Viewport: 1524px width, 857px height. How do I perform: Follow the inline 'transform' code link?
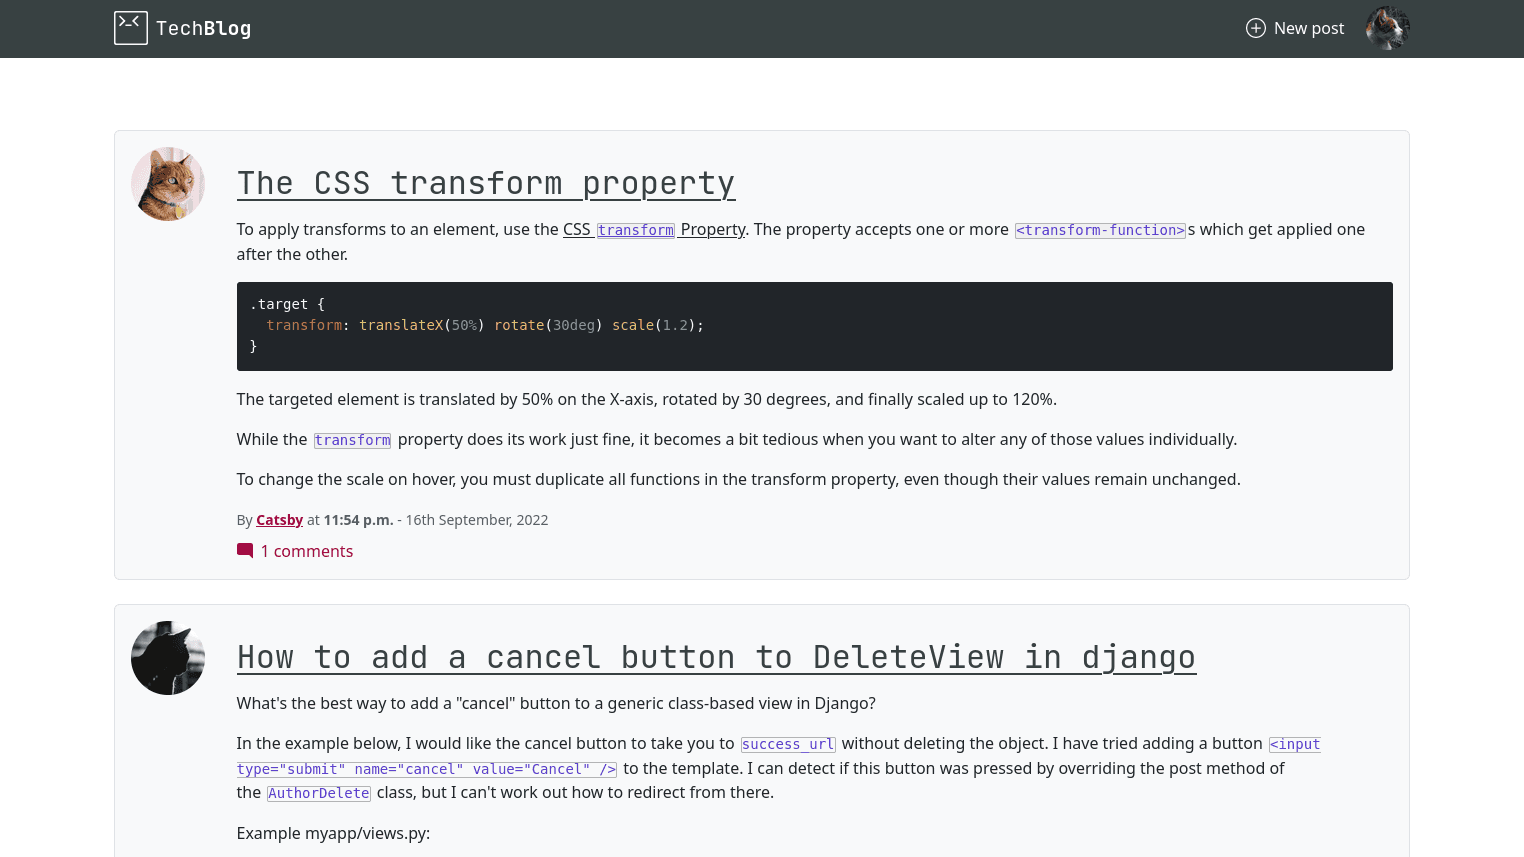(x=352, y=440)
